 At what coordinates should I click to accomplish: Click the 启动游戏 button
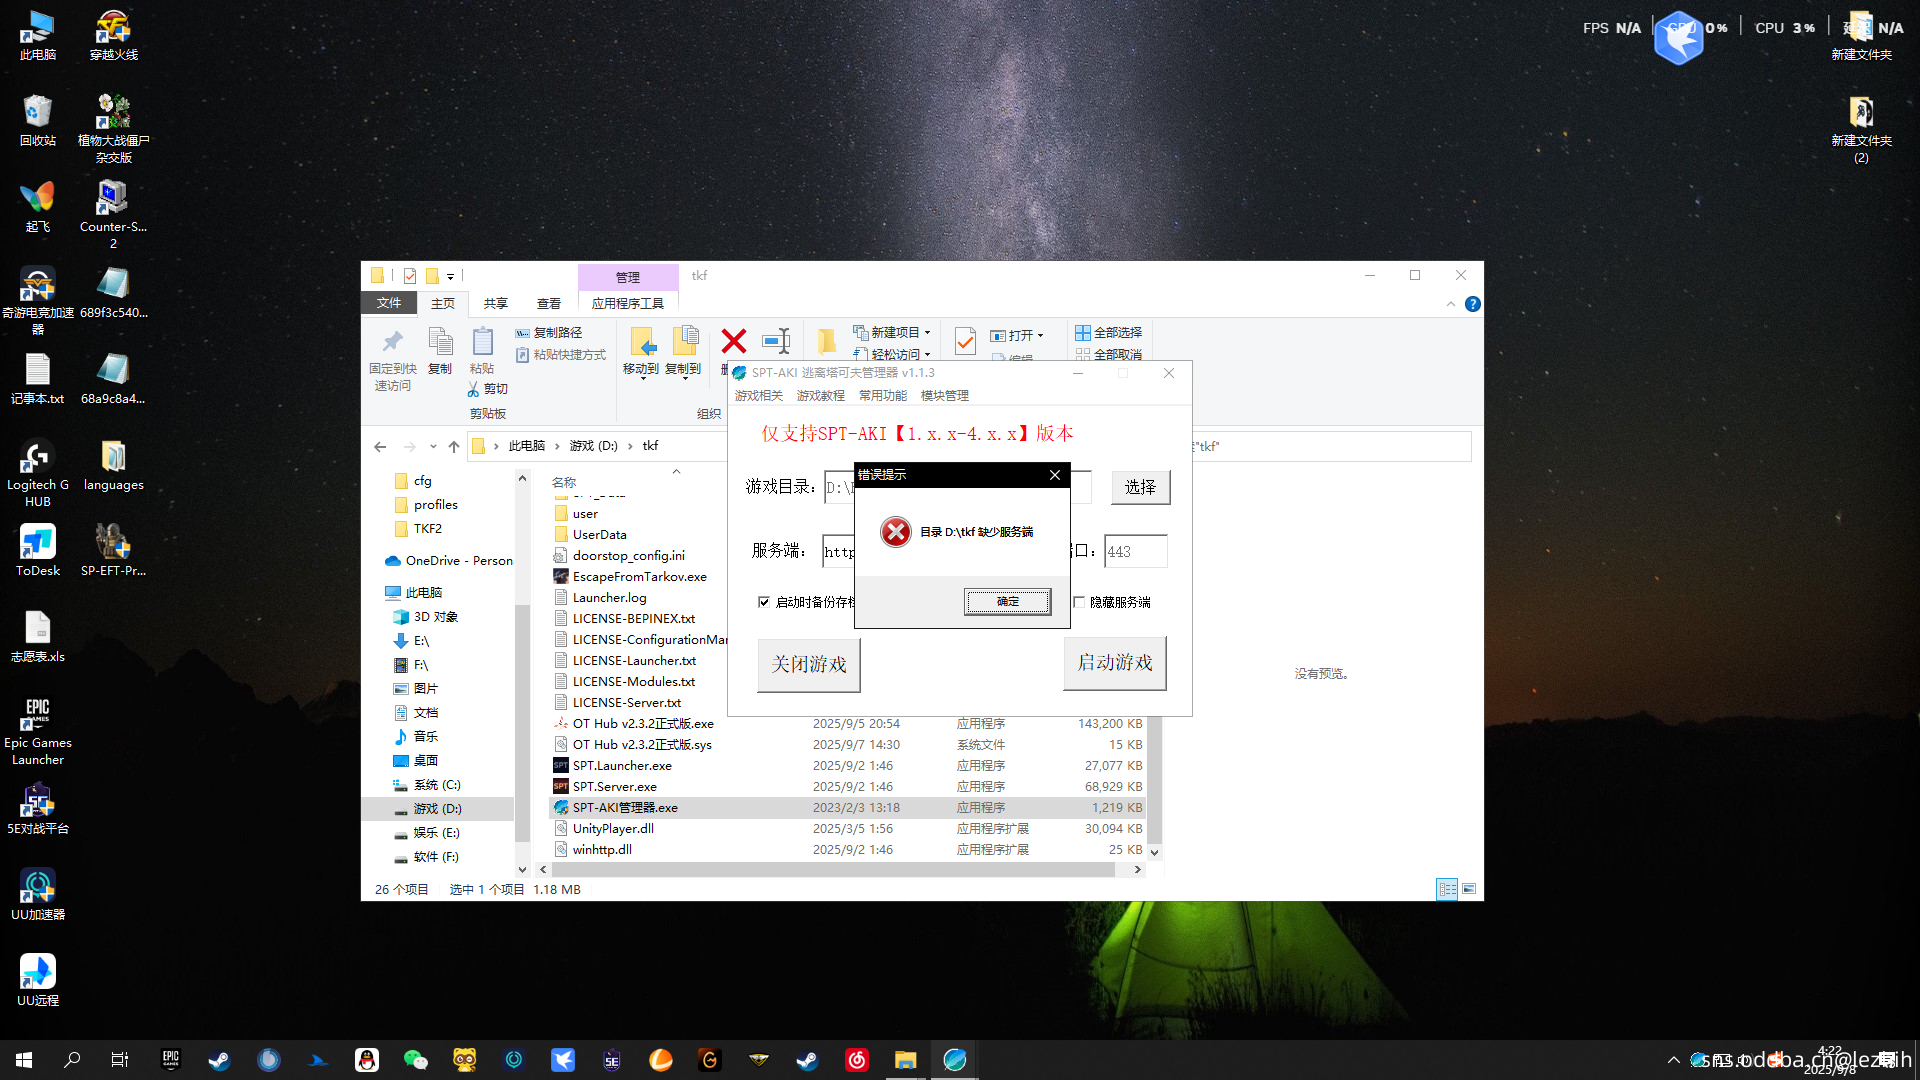[x=1114, y=663]
